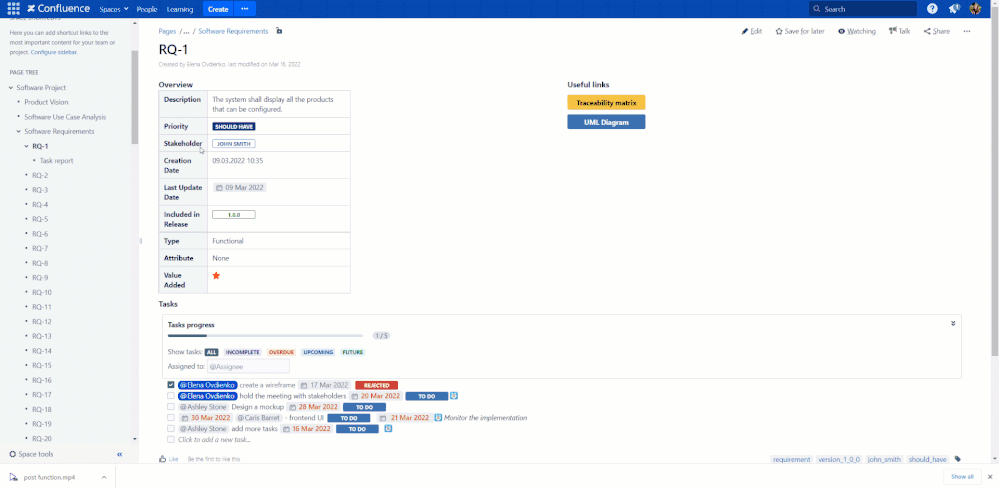This screenshot has height=490, width=999.
Task: Close the browser downloads bar
Action: tap(989, 477)
